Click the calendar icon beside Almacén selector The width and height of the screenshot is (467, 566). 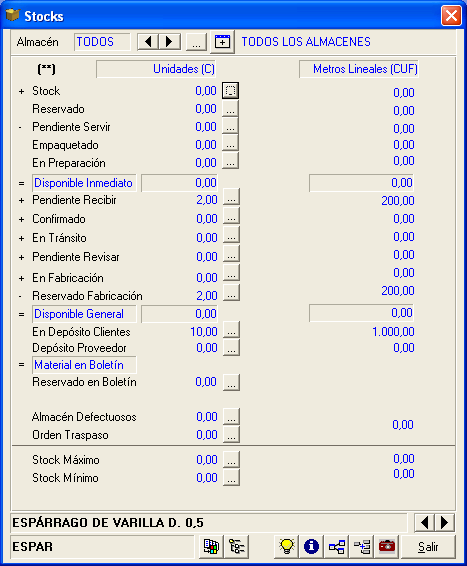coord(222,42)
